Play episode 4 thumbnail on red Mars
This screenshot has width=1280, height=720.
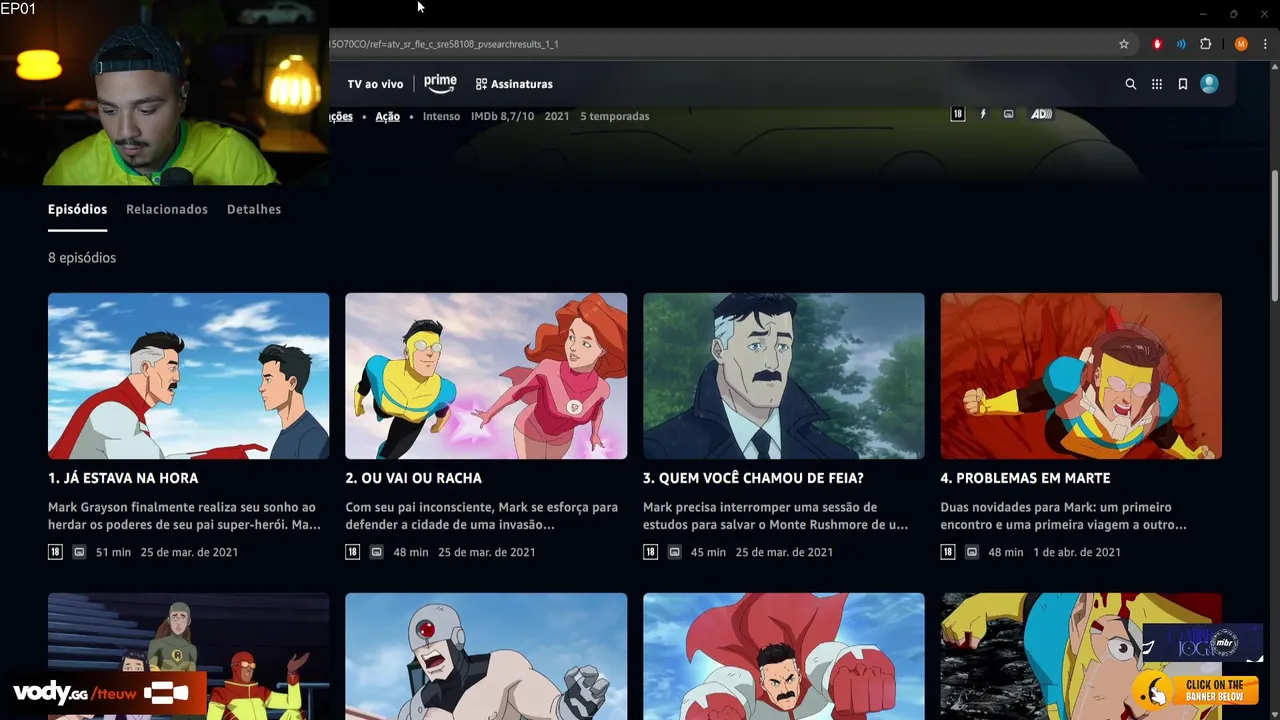point(1081,376)
